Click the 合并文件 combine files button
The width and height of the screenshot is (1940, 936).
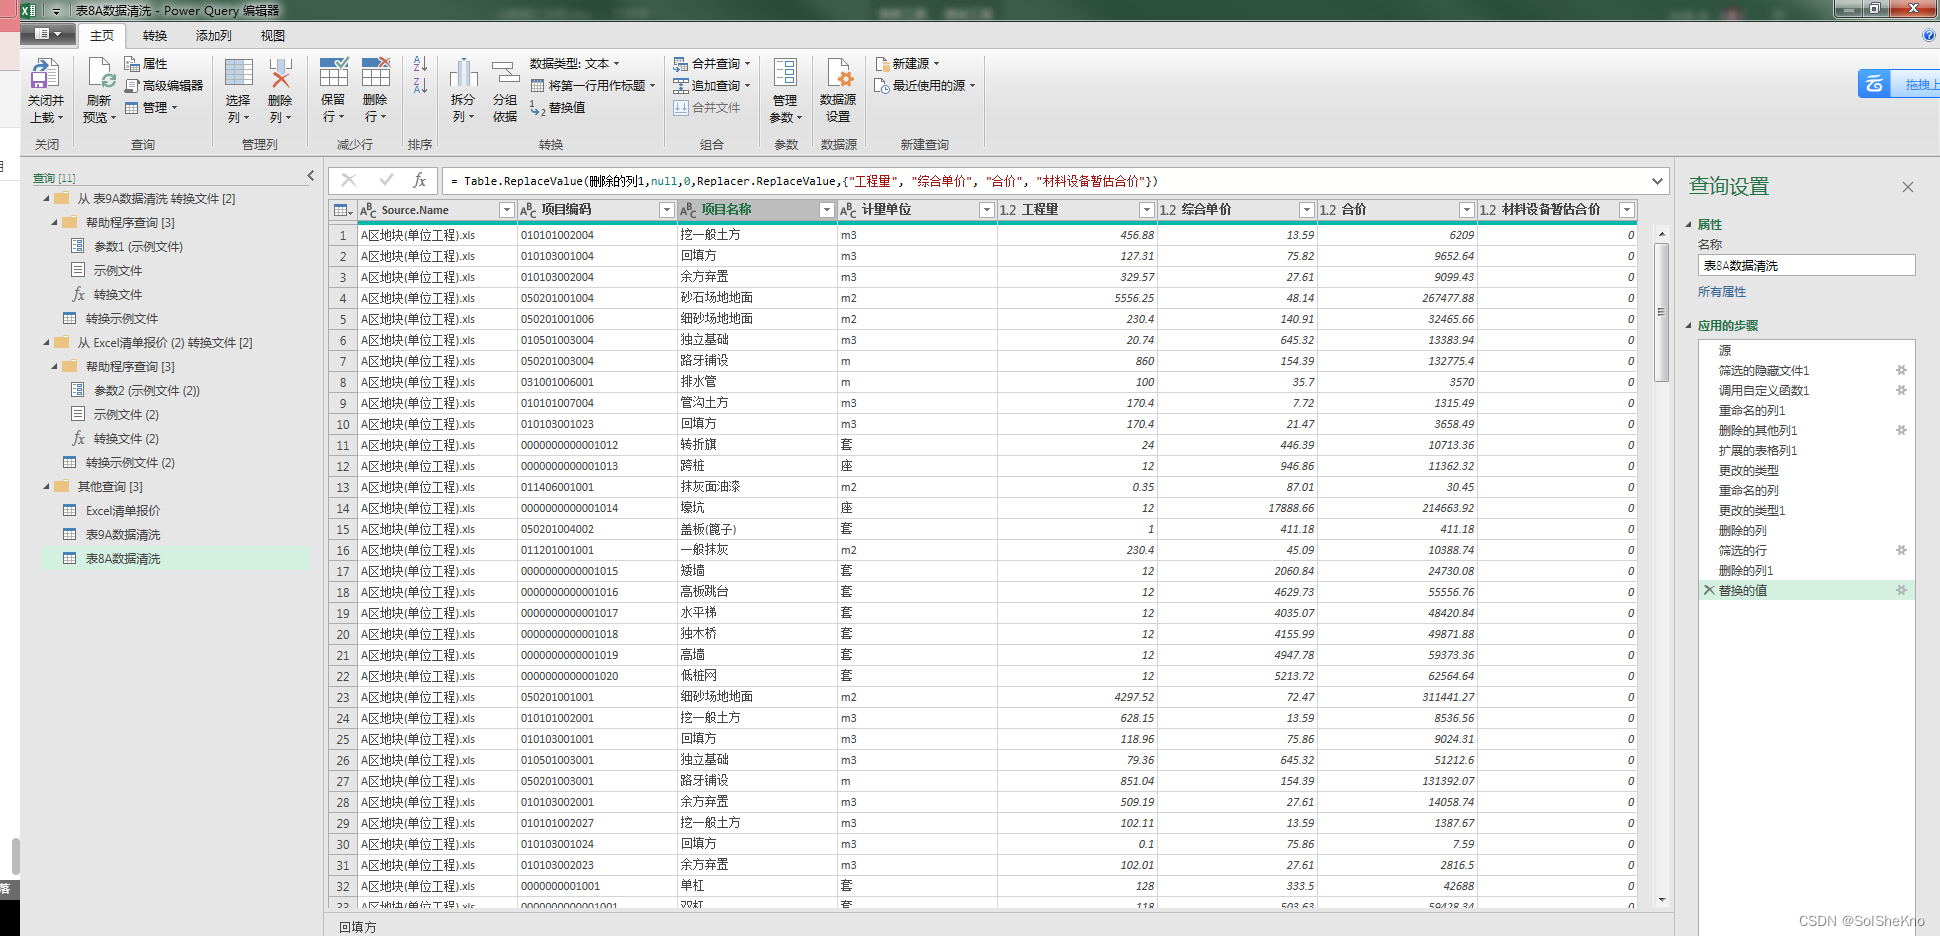(x=707, y=108)
